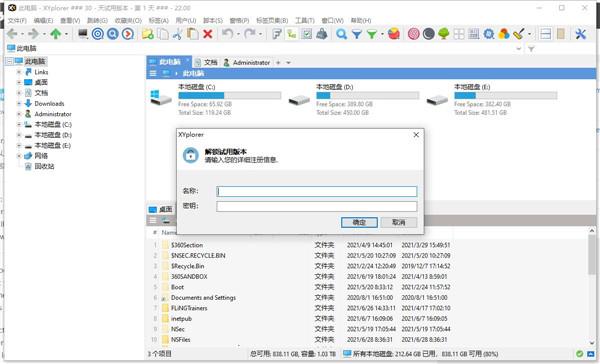The image size is (600, 364).
Task: Open the brush icon dropdown arrow
Action: click(530, 34)
